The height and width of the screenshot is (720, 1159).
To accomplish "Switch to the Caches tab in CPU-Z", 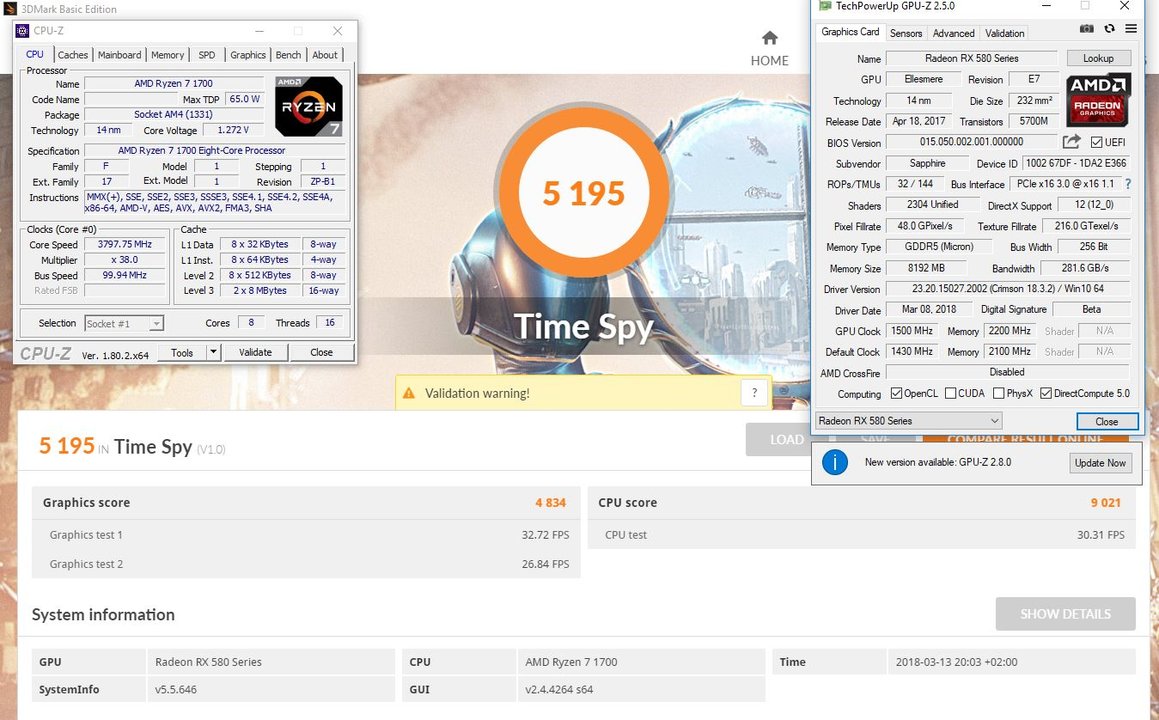I will click(x=72, y=55).
